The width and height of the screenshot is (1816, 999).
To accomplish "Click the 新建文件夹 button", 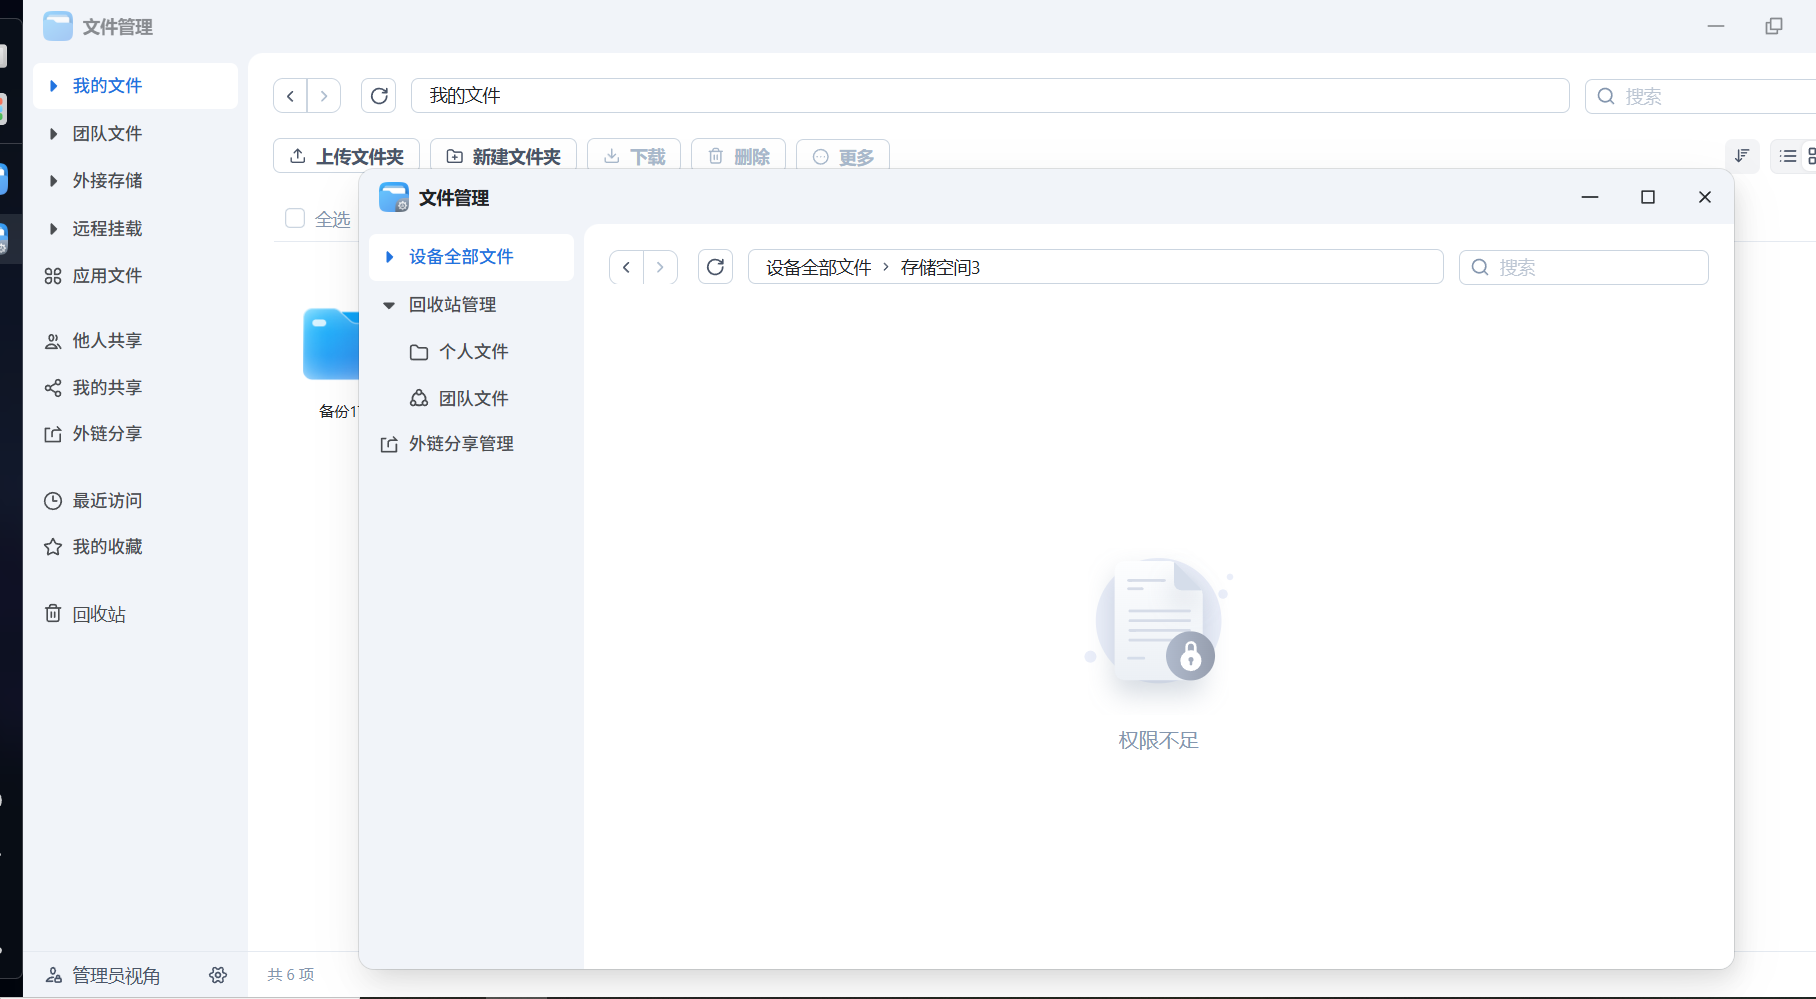I will click(x=503, y=156).
